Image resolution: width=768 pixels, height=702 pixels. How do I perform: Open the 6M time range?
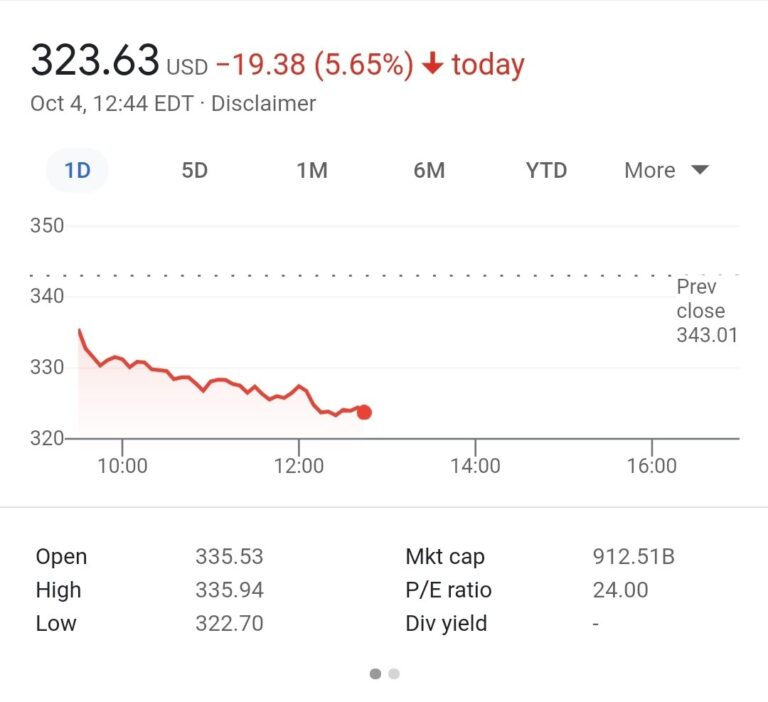(429, 170)
